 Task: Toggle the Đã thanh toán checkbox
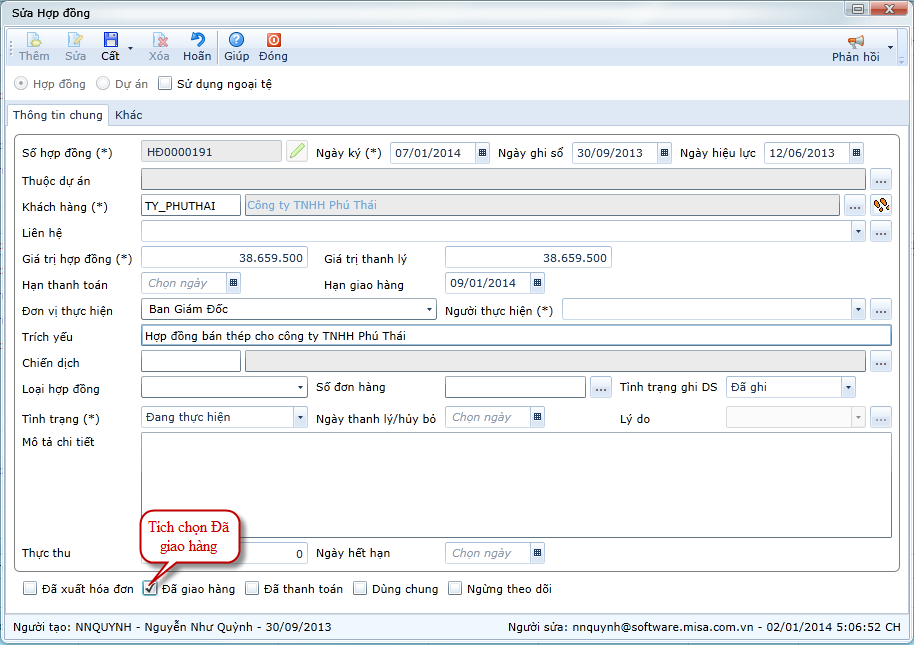coord(252,589)
